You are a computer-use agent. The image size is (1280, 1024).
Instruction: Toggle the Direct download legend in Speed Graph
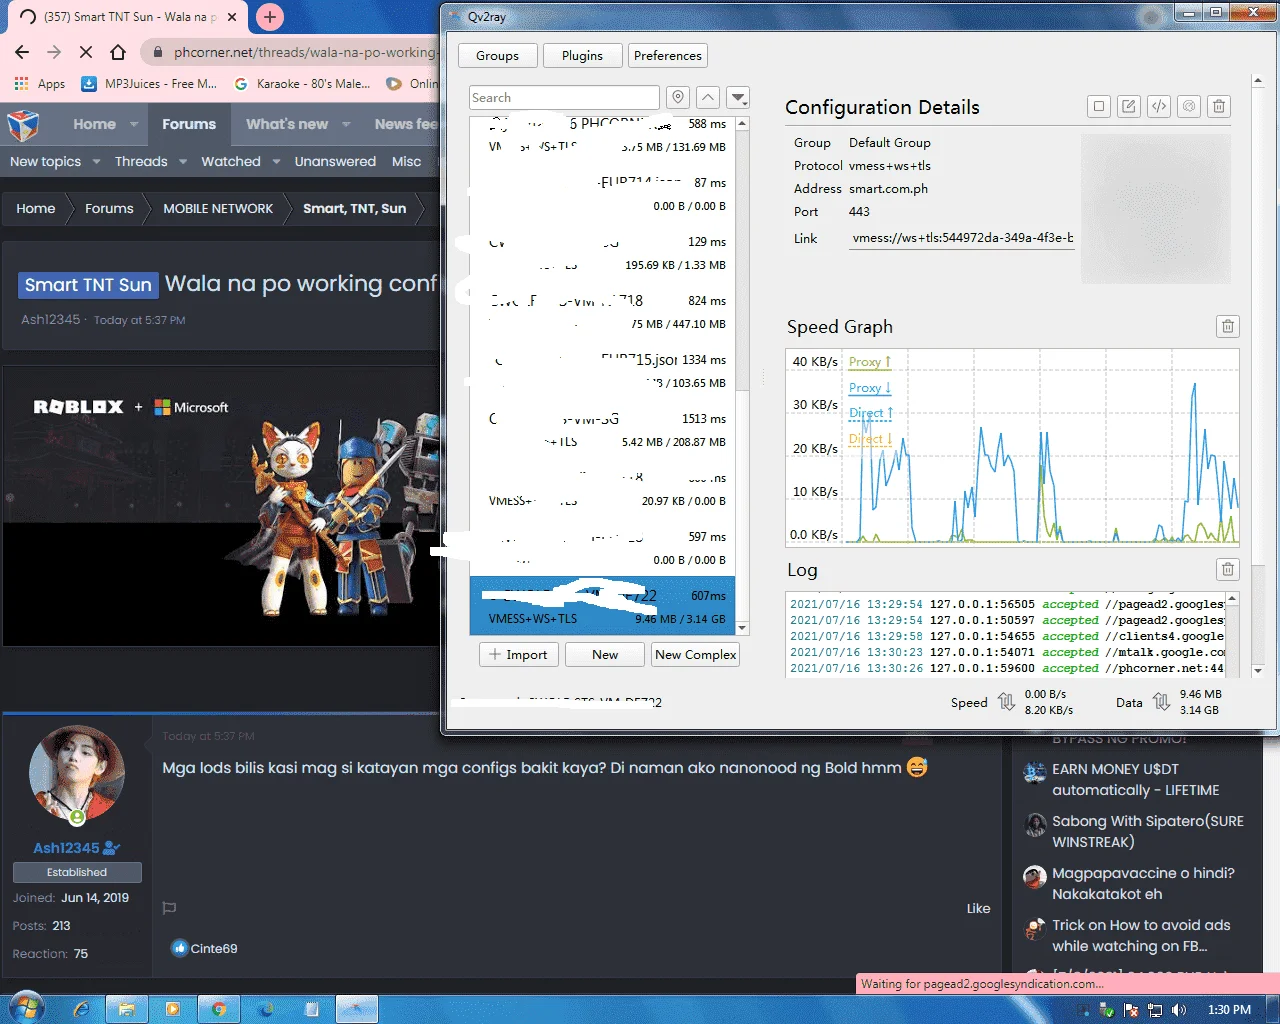point(871,439)
